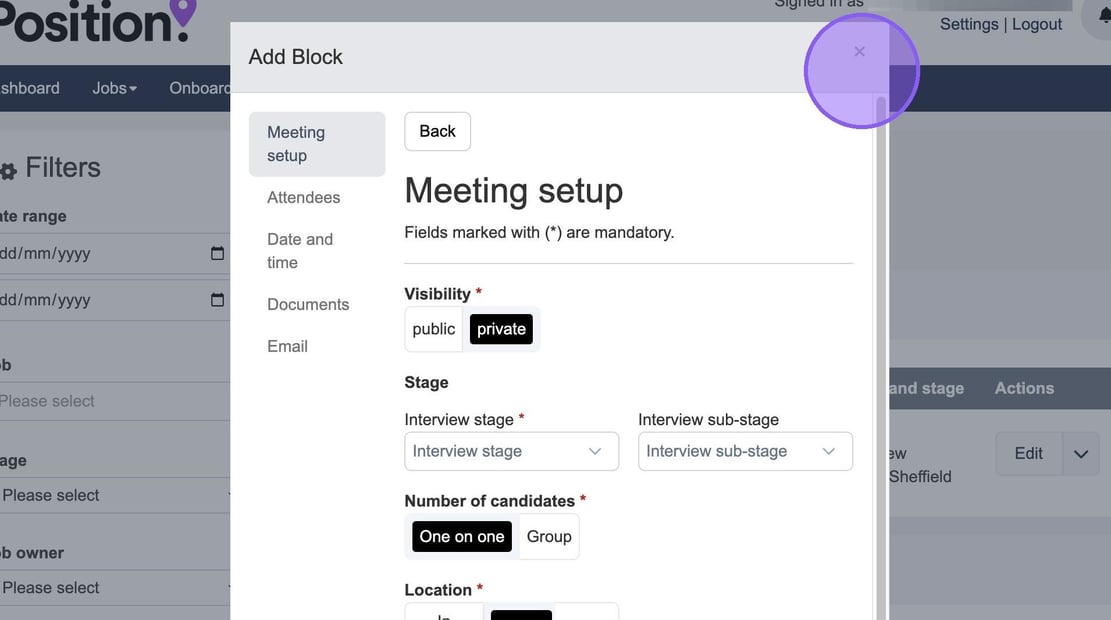Viewport: 1111px width, 620px height.
Task: Switch to the Email section
Action: (287, 347)
